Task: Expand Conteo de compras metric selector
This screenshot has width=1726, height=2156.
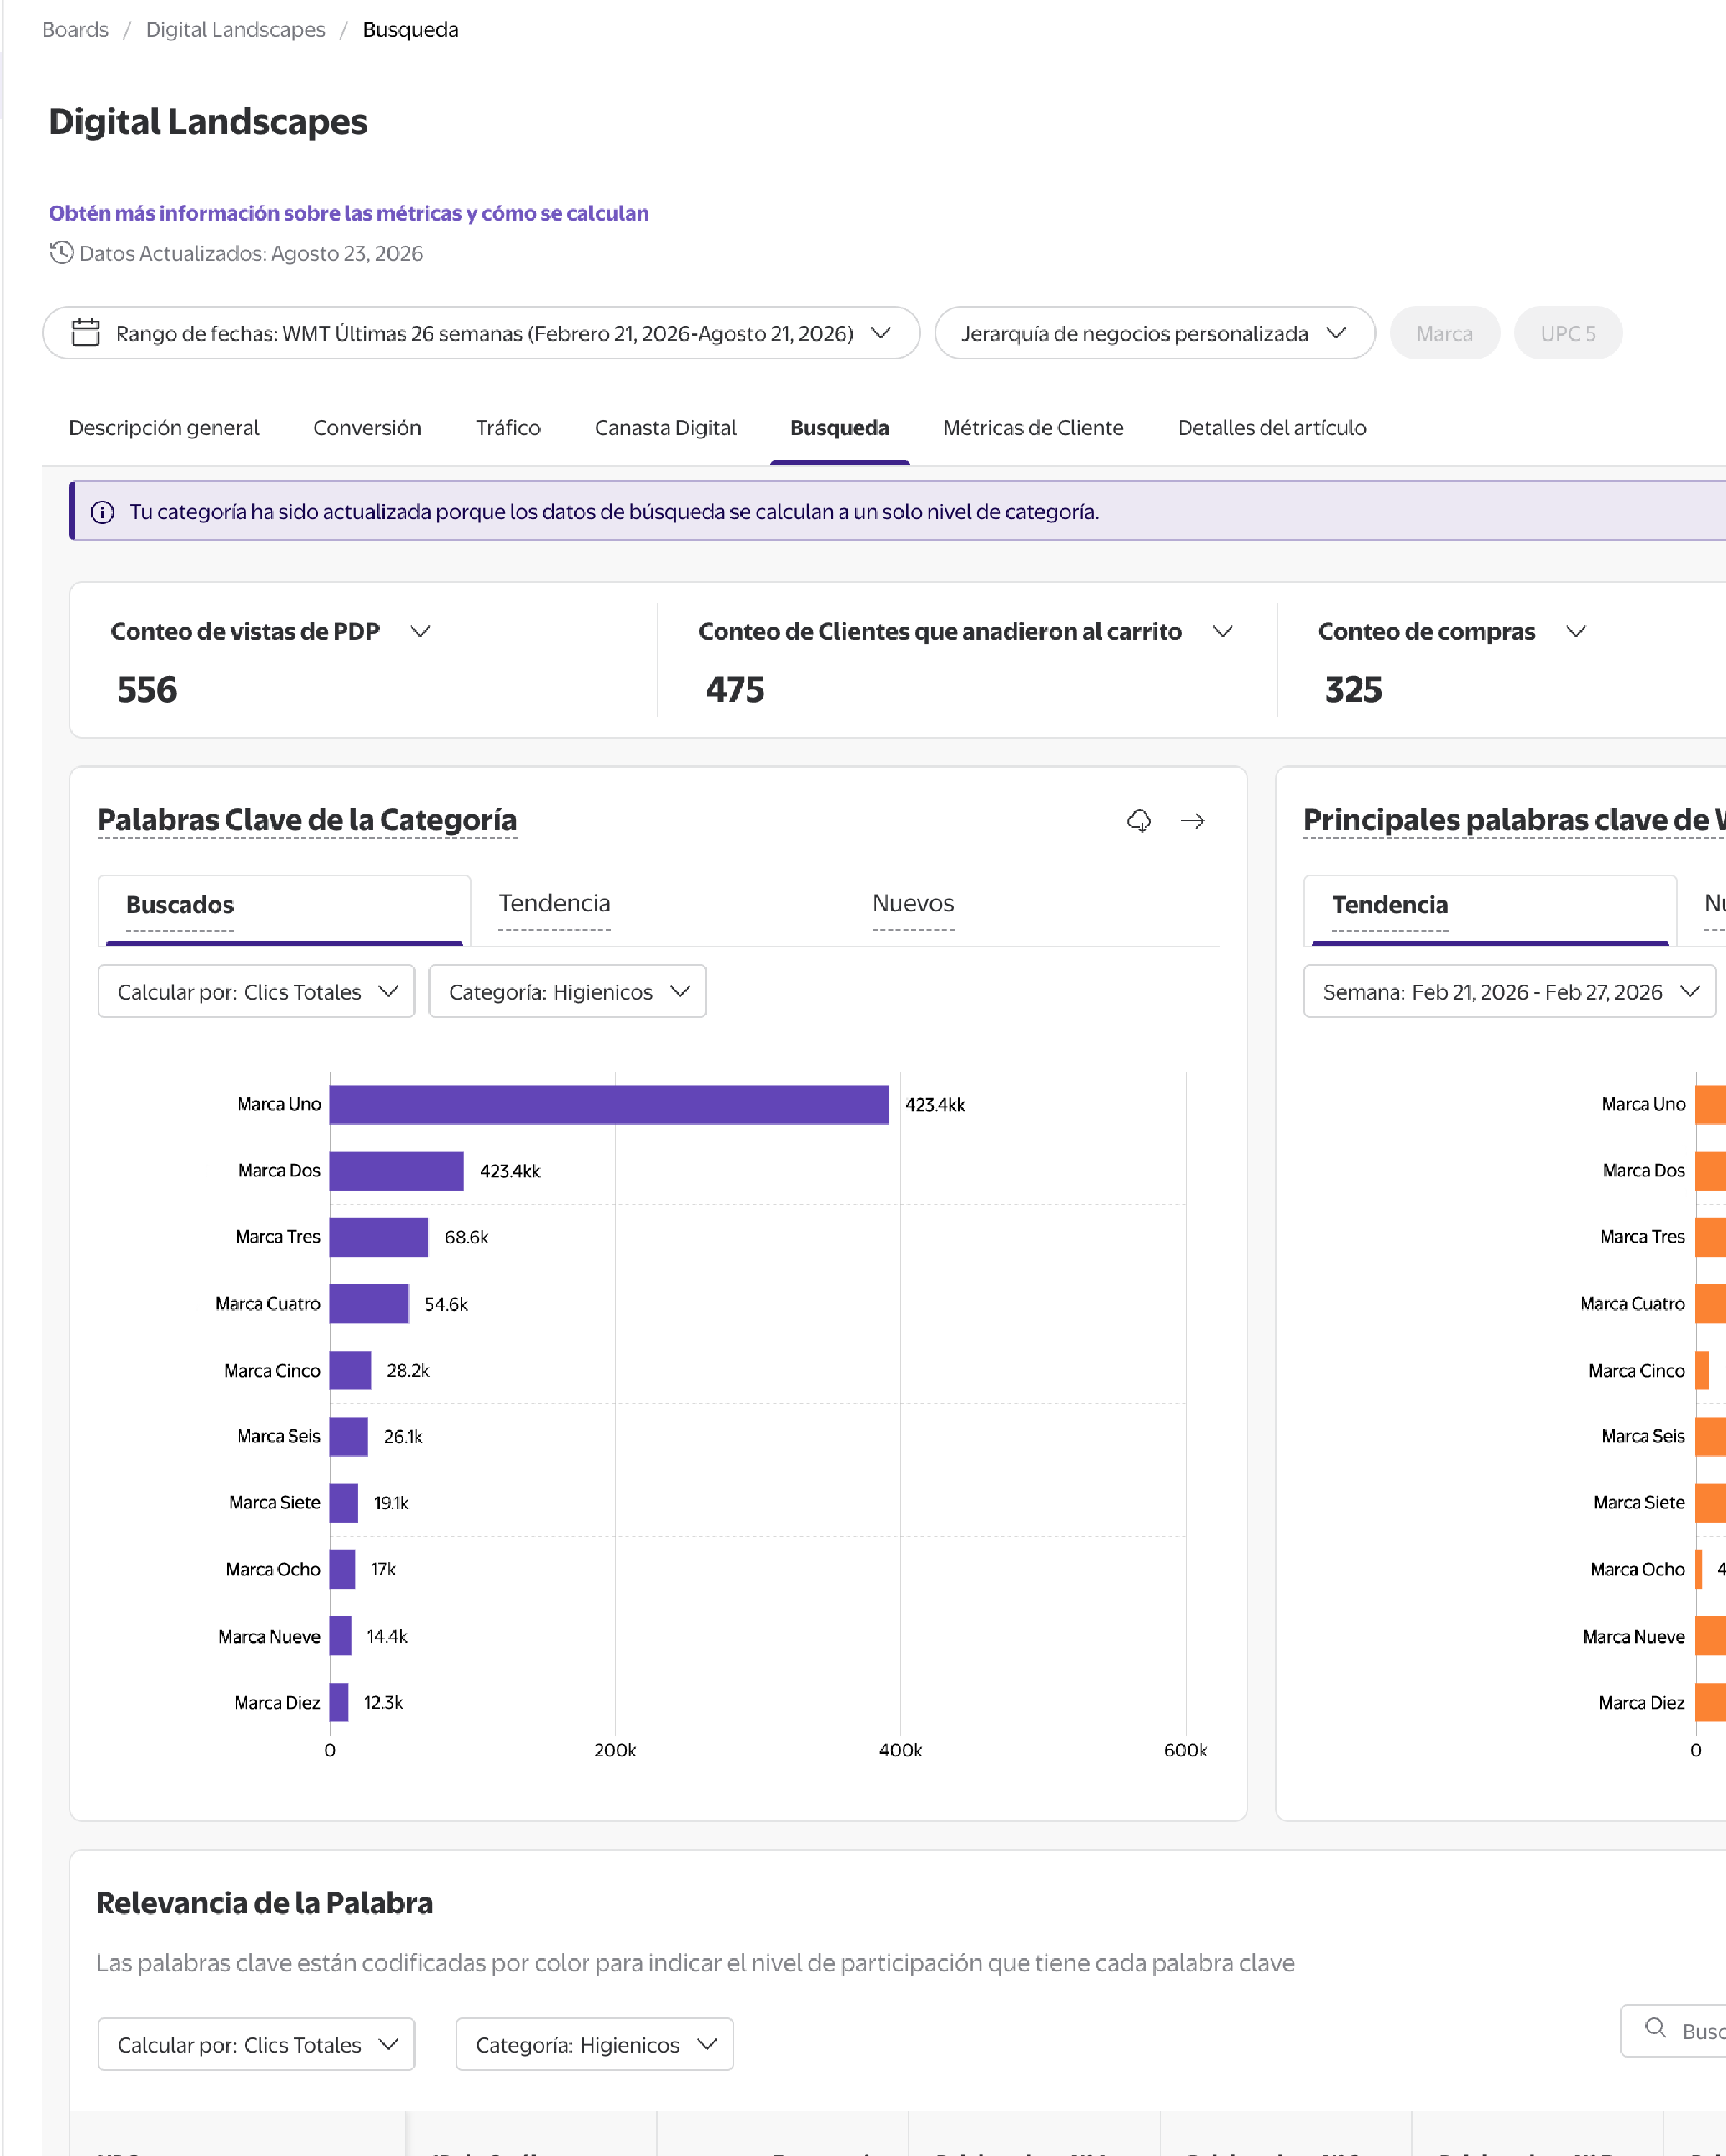Action: pos(1576,631)
